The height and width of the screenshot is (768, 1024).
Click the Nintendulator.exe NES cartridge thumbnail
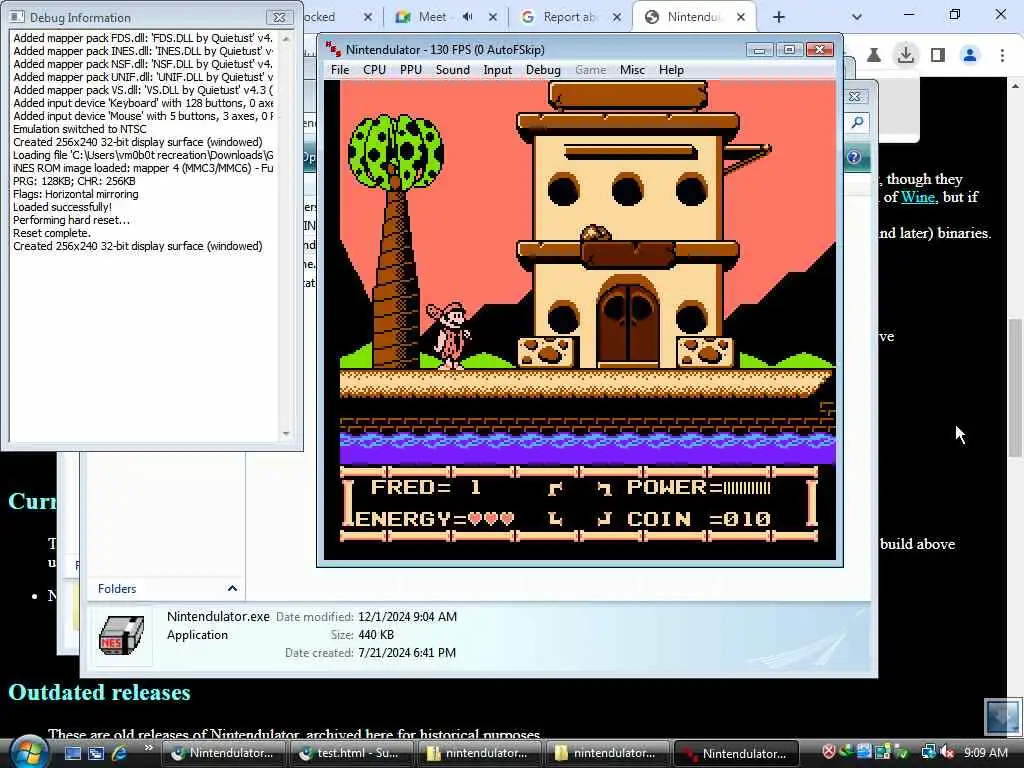(x=121, y=635)
